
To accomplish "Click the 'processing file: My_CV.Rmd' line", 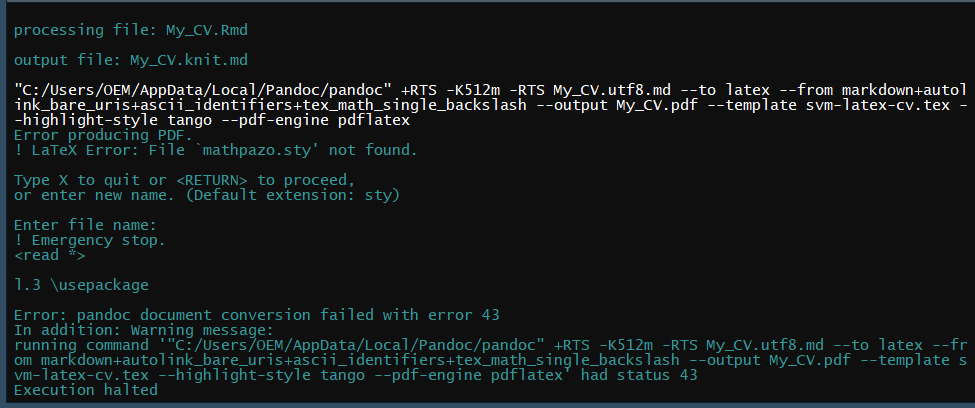I will coord(130,30).
